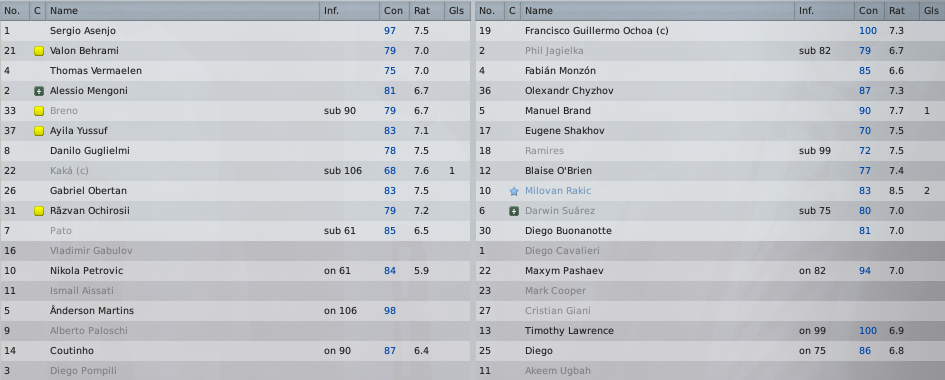Open Kaká (c) player link

pyautogui.click(x=69, y=171)
